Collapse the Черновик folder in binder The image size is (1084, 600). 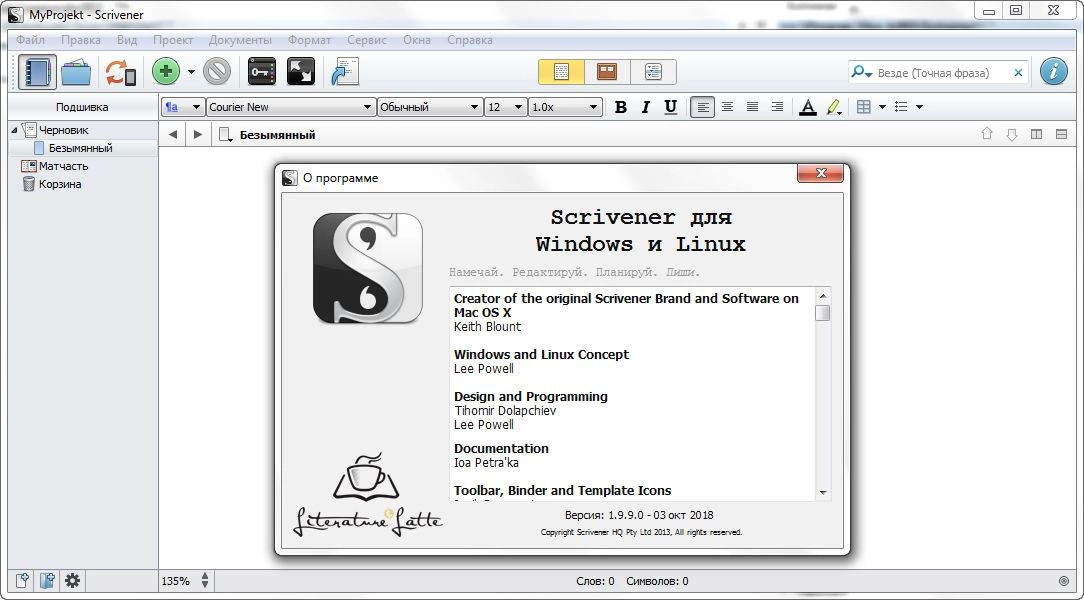pos(15,130)
